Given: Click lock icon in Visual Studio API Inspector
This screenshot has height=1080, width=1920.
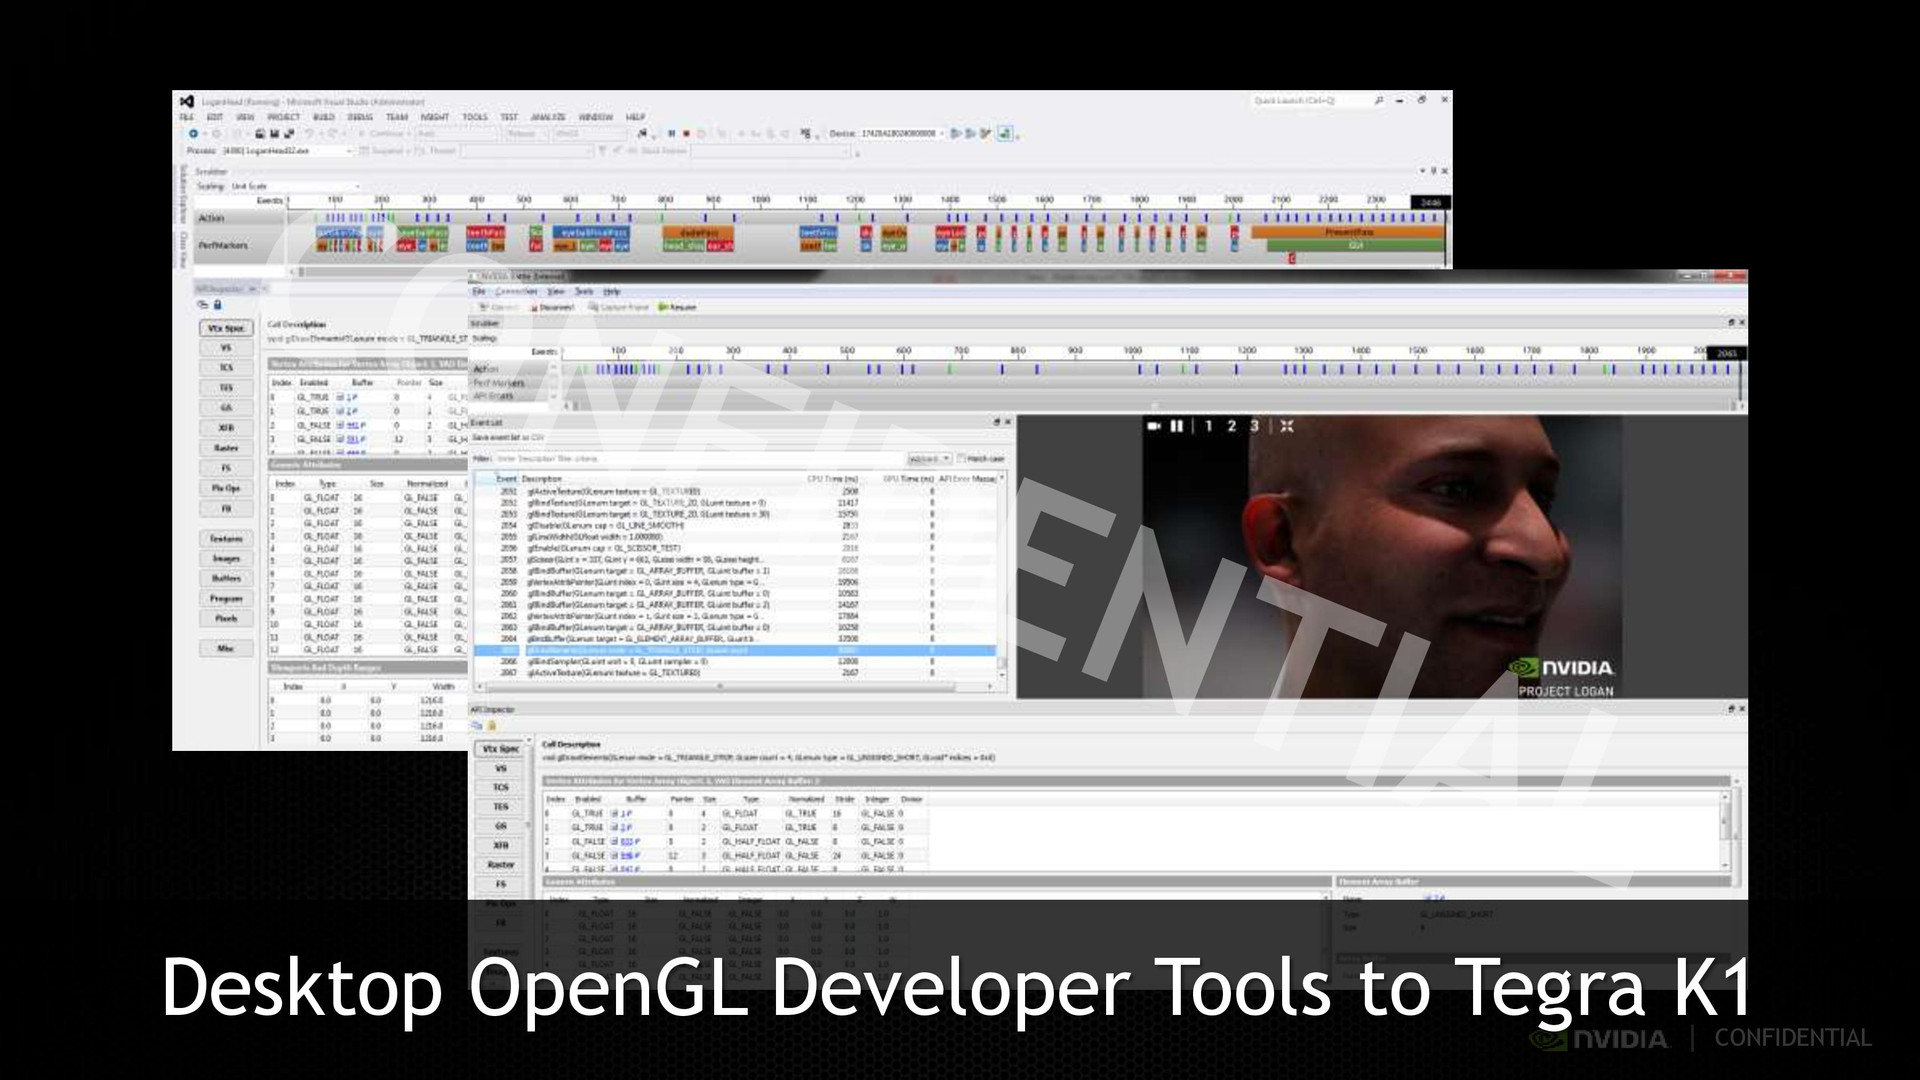Looking at the screenshot, I should tap(217, 305).
